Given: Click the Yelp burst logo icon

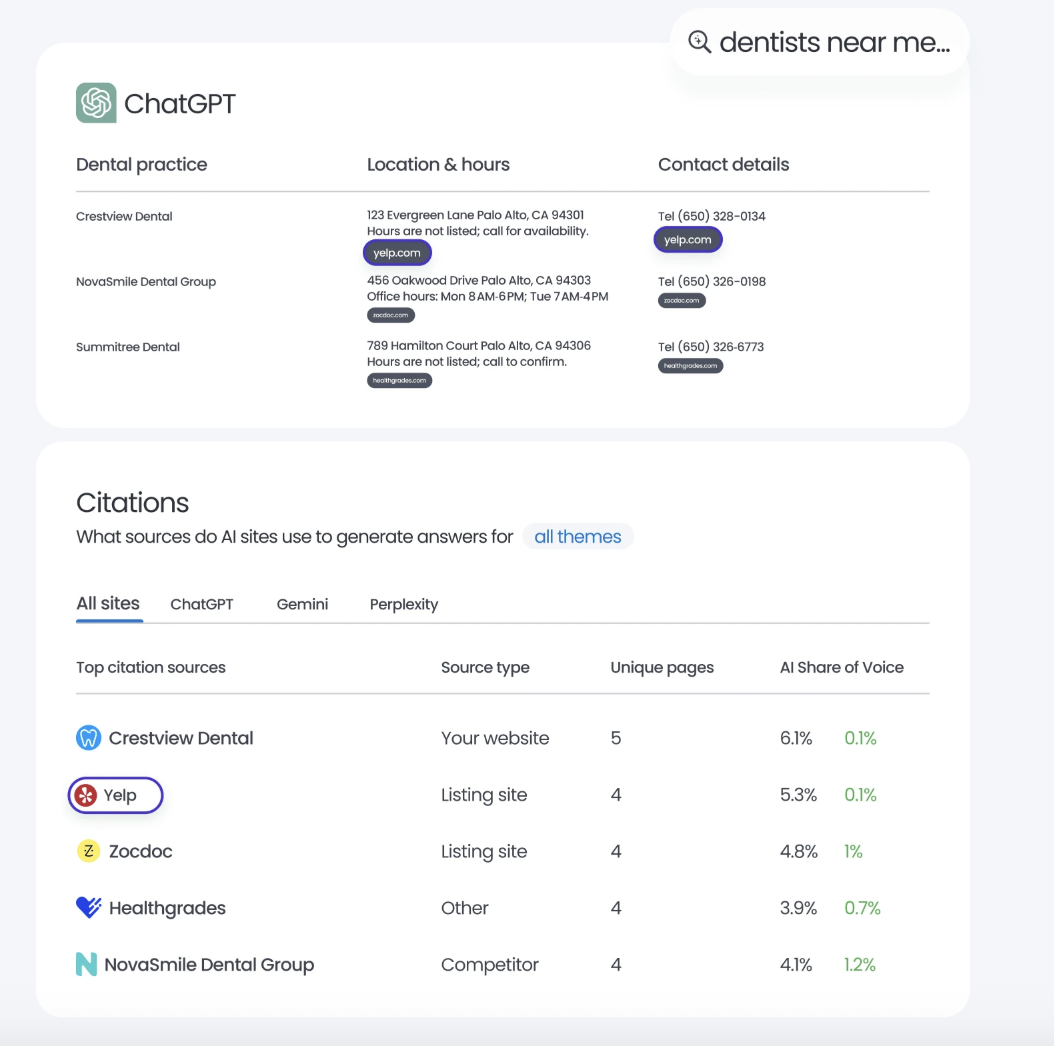Looking at the screenshot, I should [x=85, y=795].
